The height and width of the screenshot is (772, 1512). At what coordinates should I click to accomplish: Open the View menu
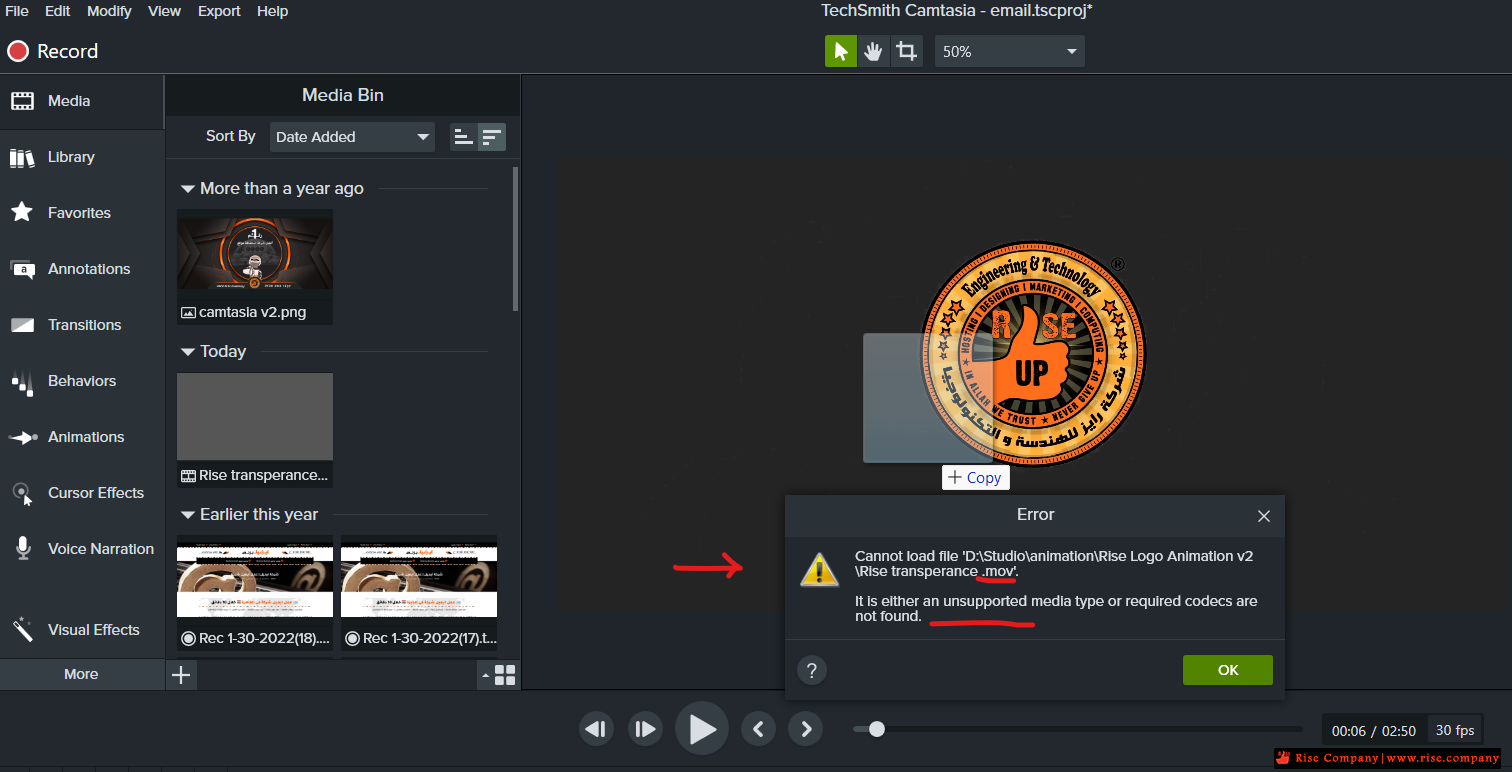point(164,11)
